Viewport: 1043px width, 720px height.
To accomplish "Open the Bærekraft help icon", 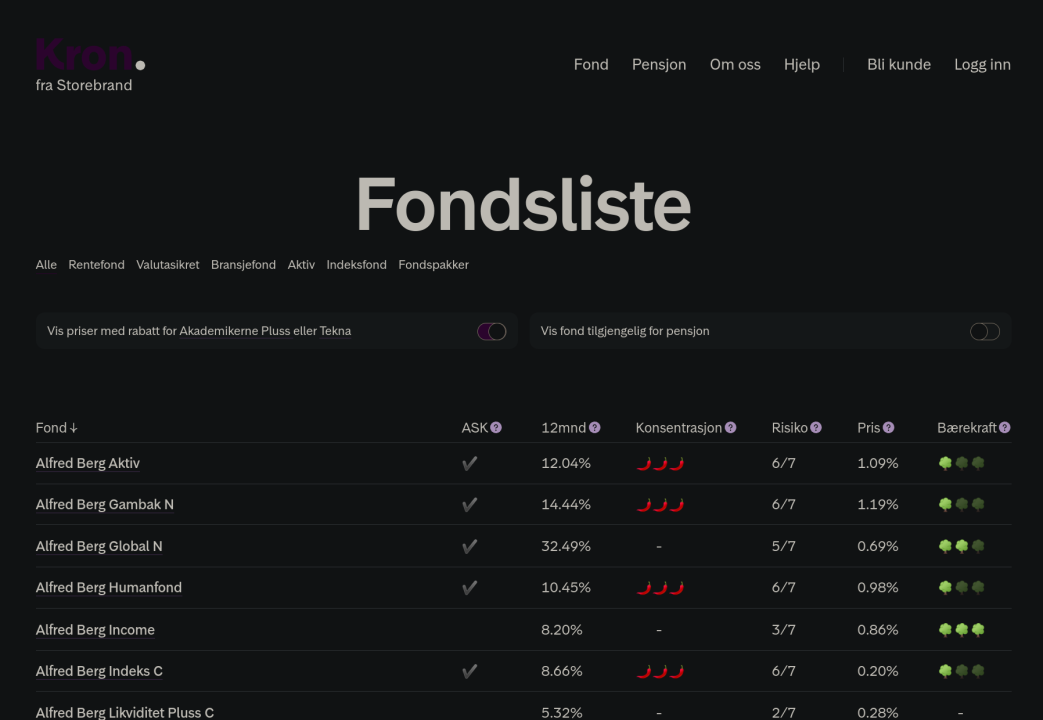I will point(1005,428).
